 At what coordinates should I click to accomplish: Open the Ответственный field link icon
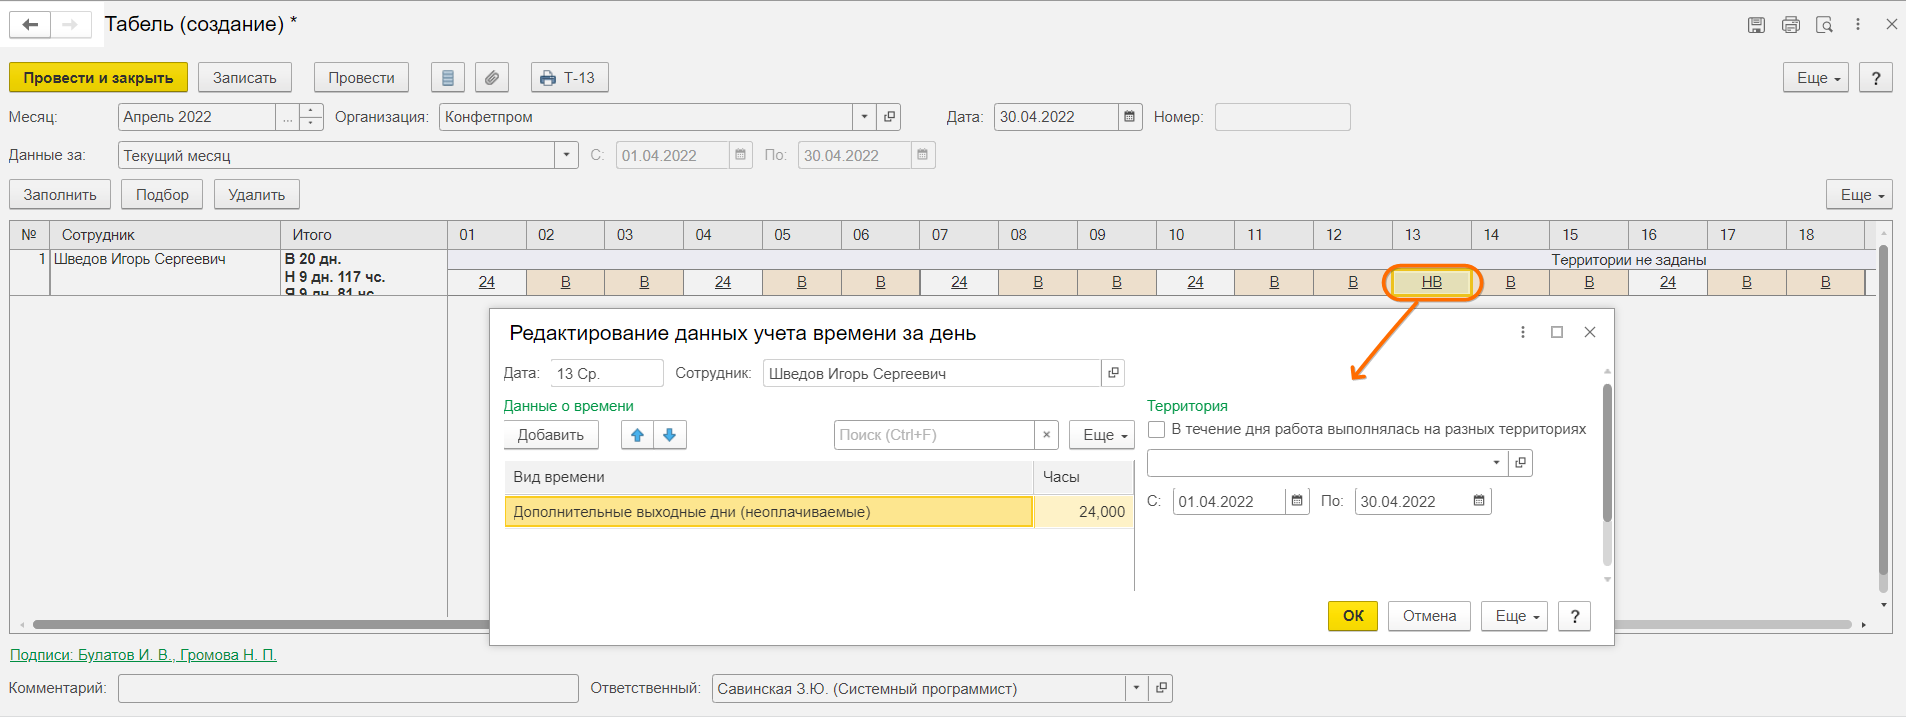coord(1161,688)
